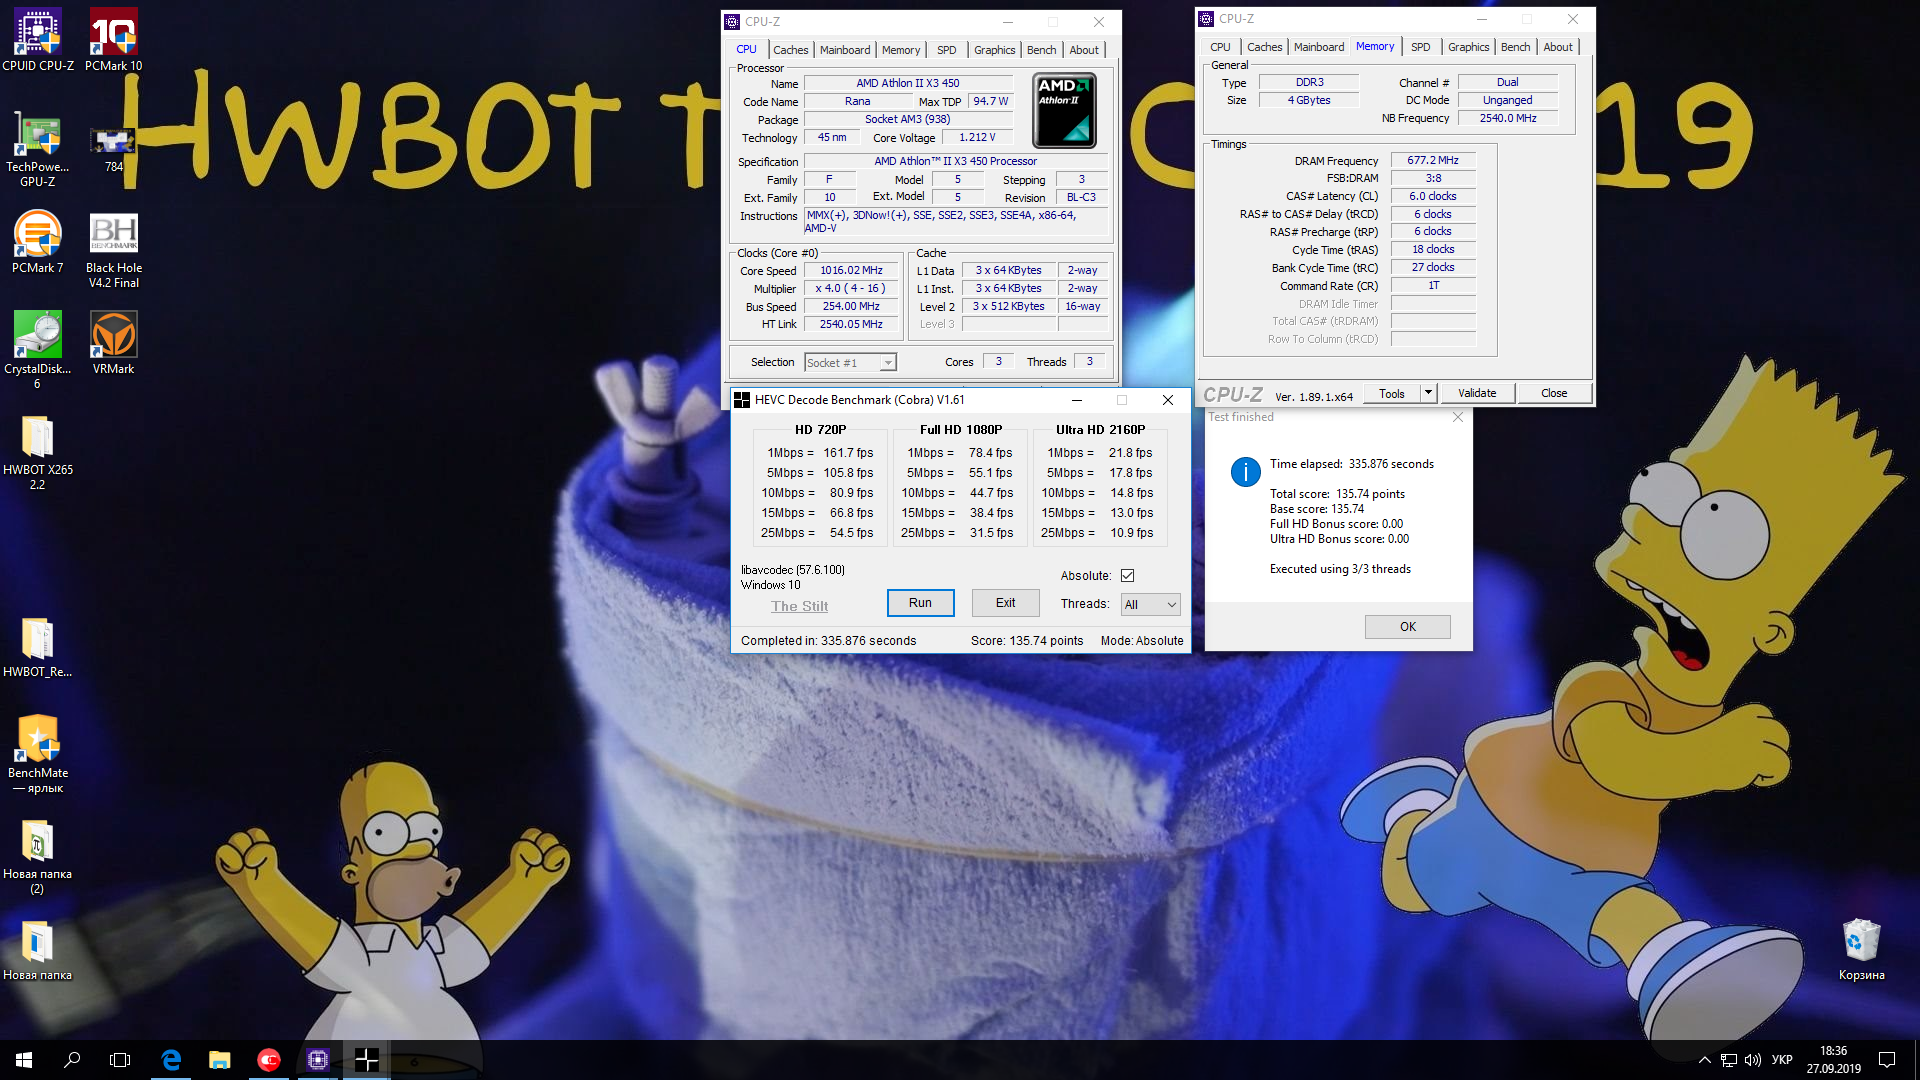Open the Tools dropdown arrow in CPU-Z
Viewport: 1920px width, 1080px height.
coord(1428,393)
